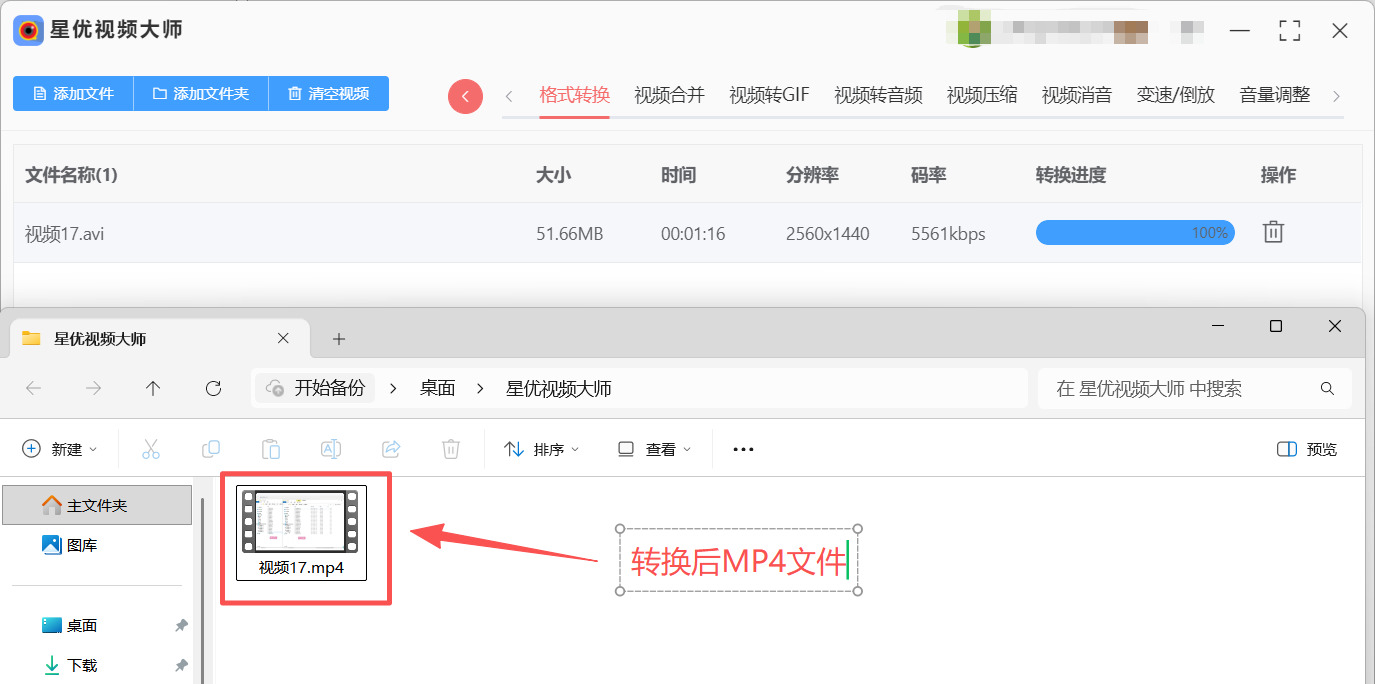Refresh the Explorer folder view
This screenshot has width=1375, height=684.
[x=213, y=389]
